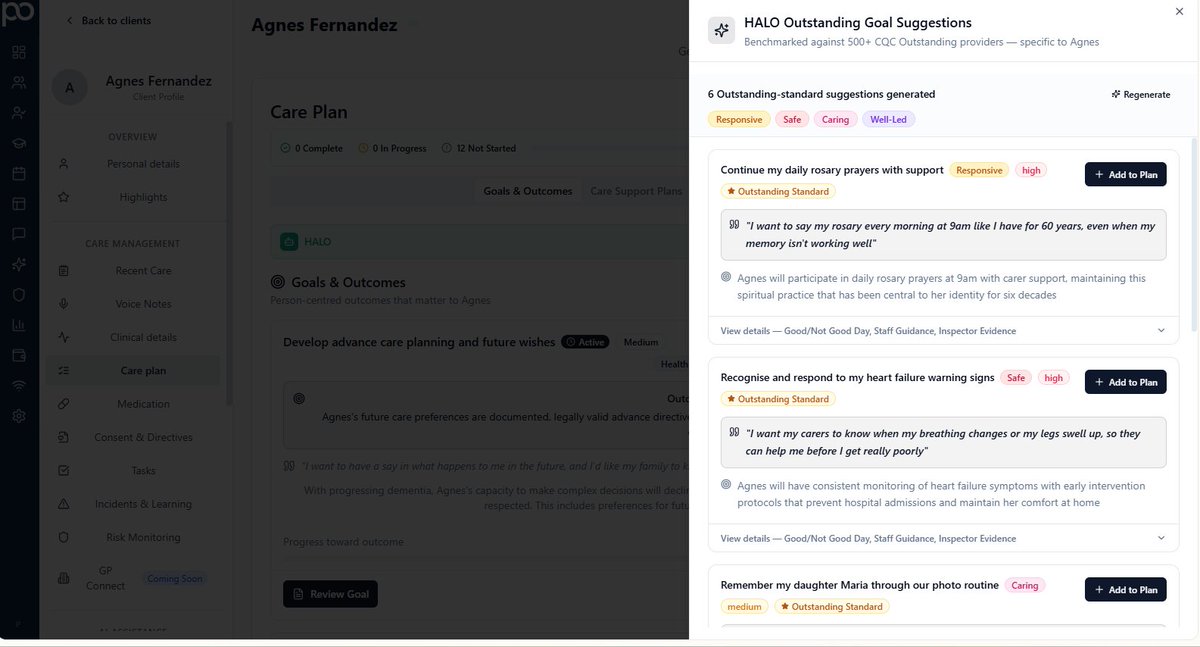Image resolution: width=1200 pixels, height=647 pixels.
Task: Click the Active badge on advance care planning goal
Action: click(585, 342)
